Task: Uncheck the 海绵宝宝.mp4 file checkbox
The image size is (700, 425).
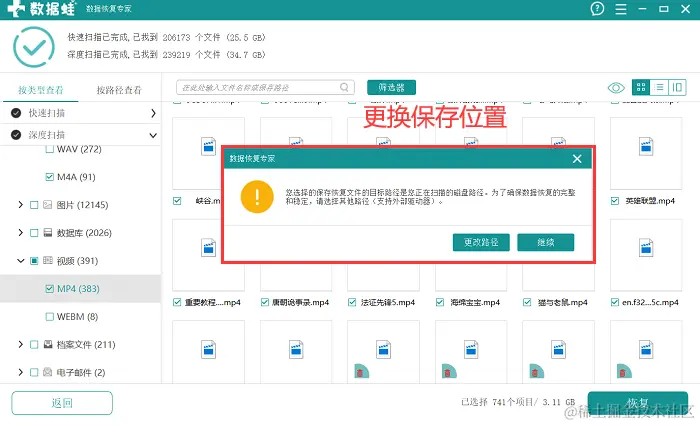Action: (x=440, y=303)
